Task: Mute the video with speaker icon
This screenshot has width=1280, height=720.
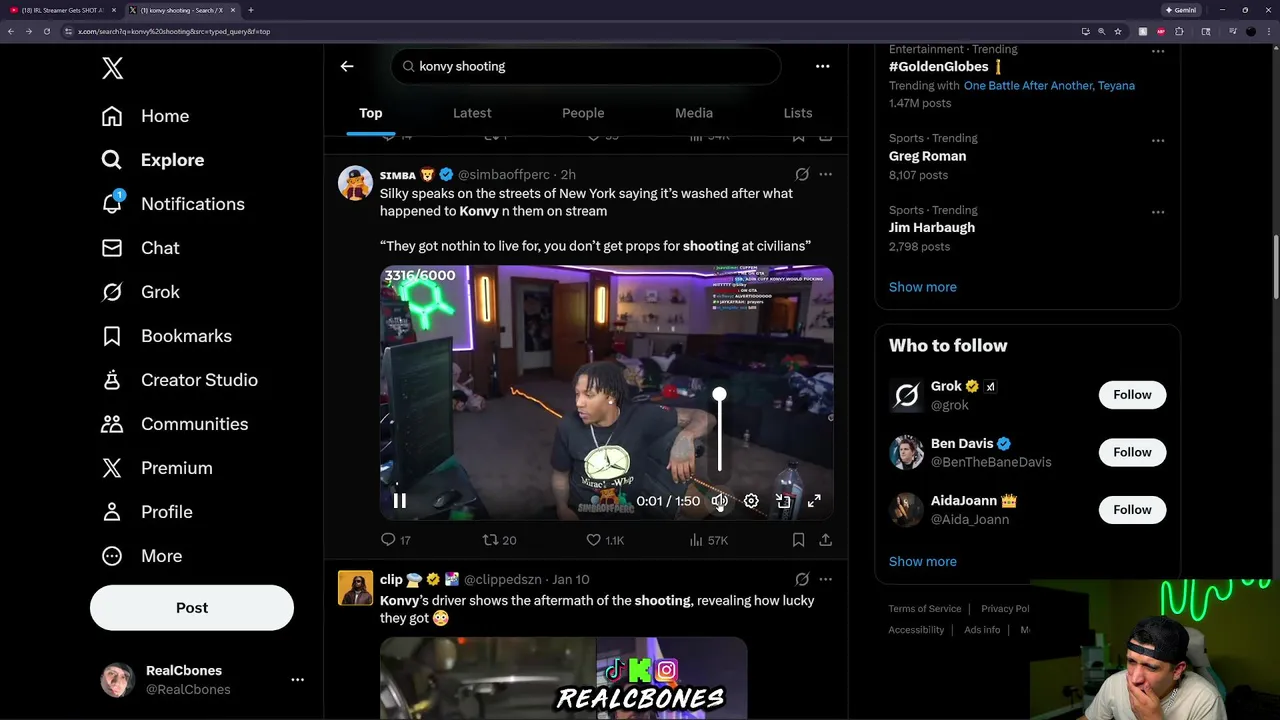Action: 719,501
